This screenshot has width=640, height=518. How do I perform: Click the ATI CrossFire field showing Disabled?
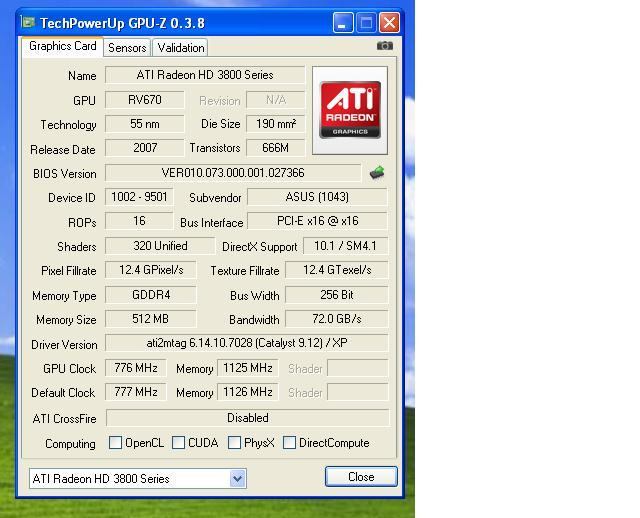248,418
